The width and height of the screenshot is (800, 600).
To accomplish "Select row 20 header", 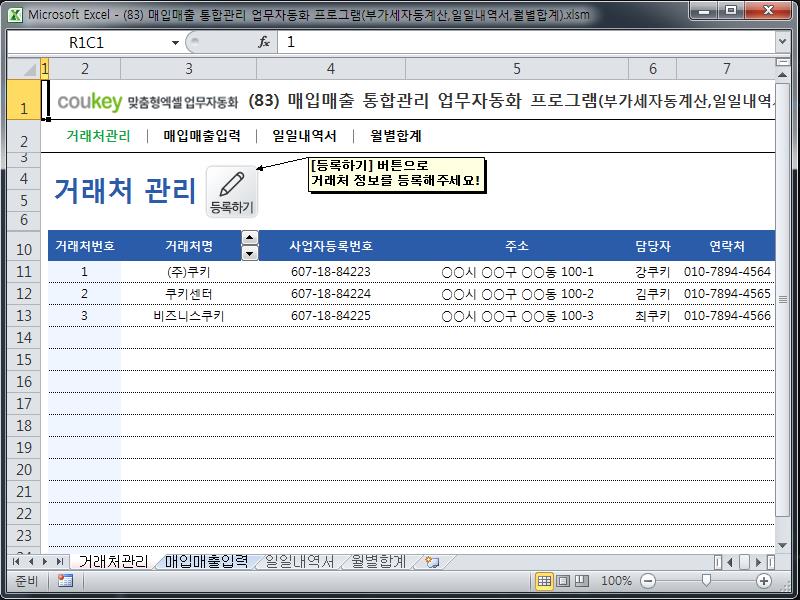I will [24, 469].
